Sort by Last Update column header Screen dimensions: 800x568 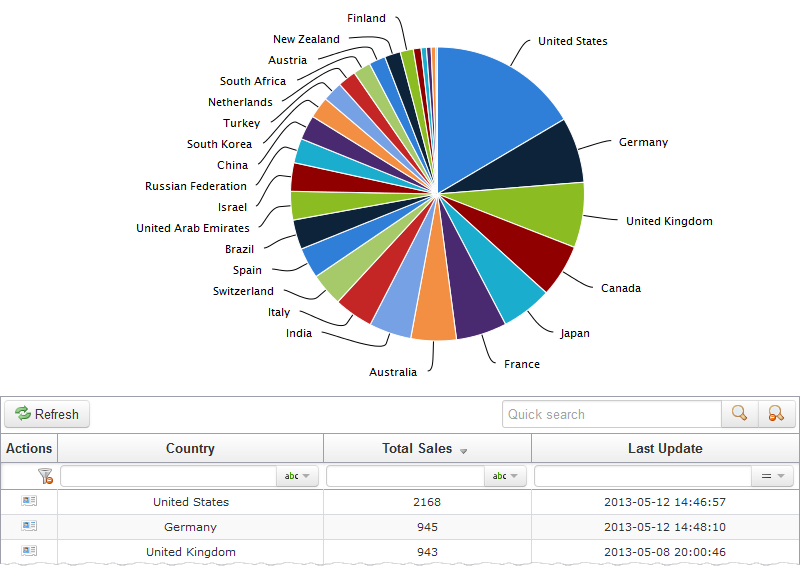coord(665,449)
